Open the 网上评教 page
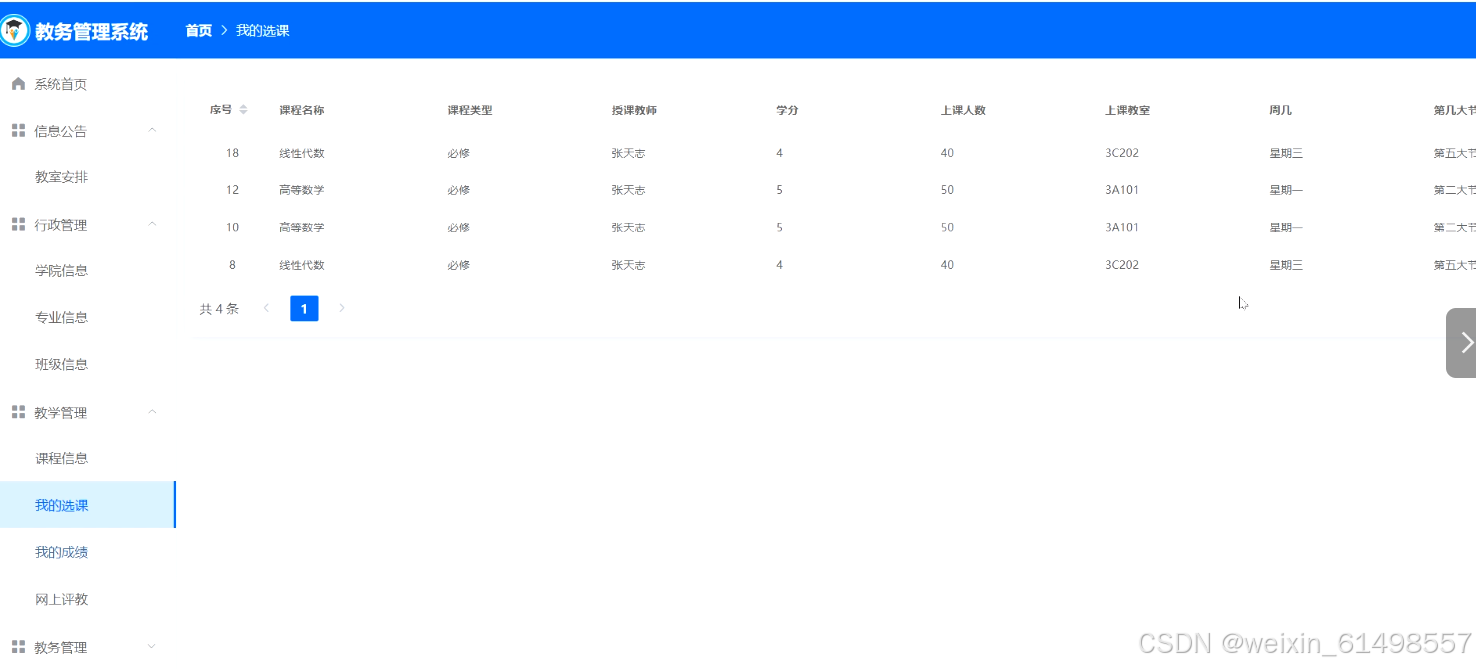Image resolution: width=1476 pixels, height=669 pixels. pyautogui.click(x=62, y=598)
